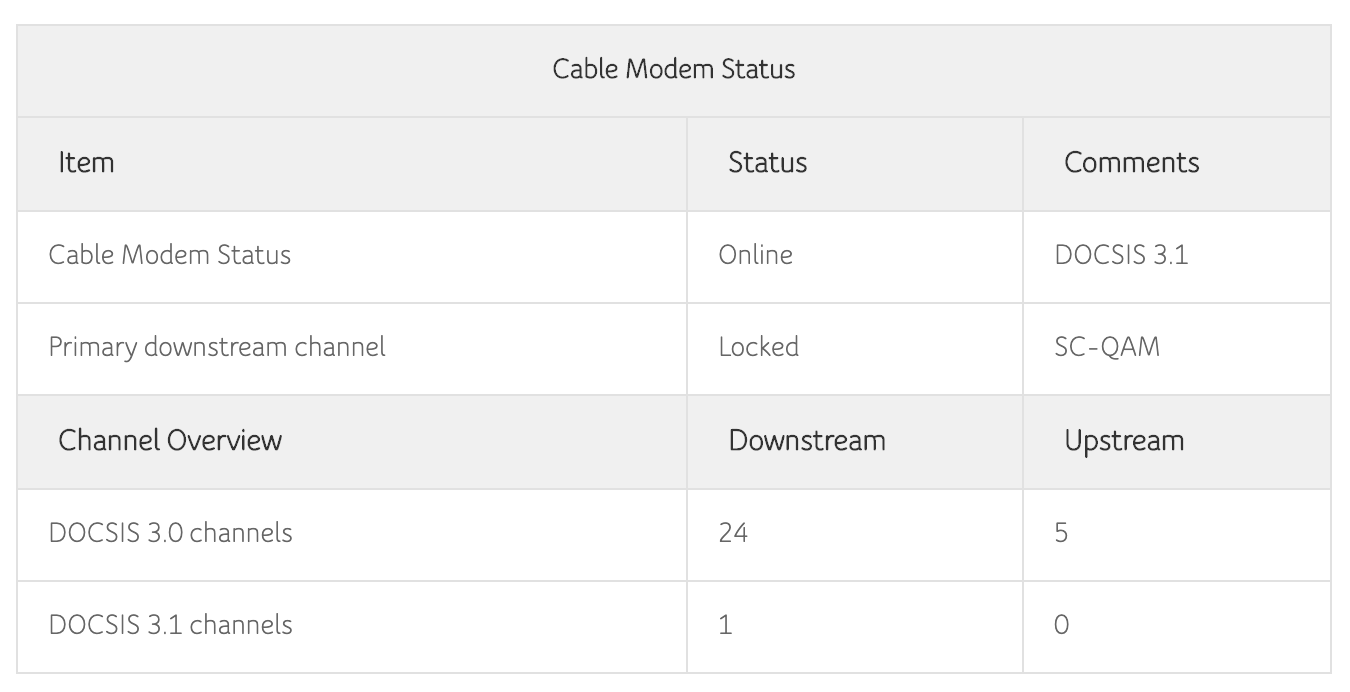Image resolution: width=1350 pixels, height=692 pixels.
Task: Click the Online status value
Action: [755, 255]
